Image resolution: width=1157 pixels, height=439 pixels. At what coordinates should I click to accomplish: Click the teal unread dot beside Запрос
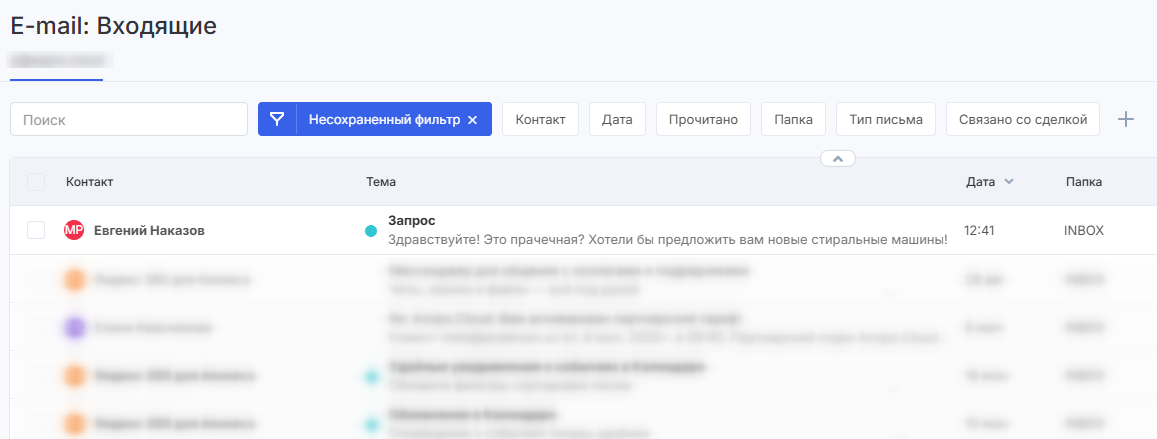point(371,231)
